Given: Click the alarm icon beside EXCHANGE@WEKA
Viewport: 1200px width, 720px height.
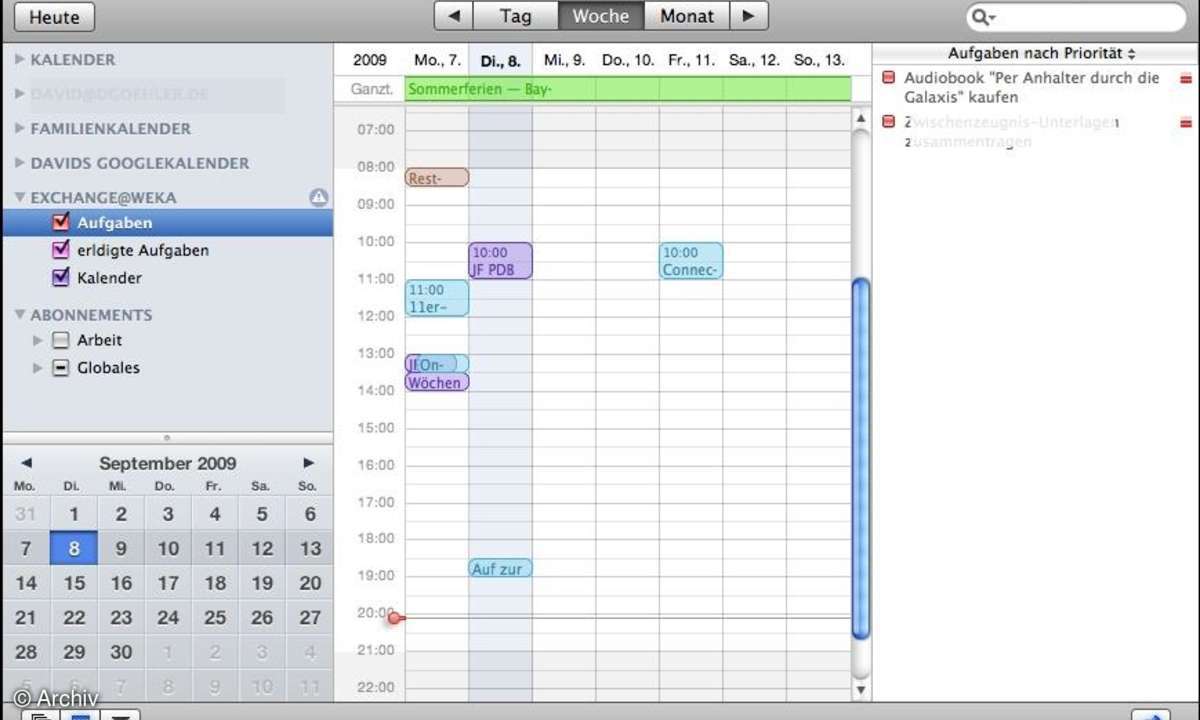Looking at the screenshot, I should 318,197.
